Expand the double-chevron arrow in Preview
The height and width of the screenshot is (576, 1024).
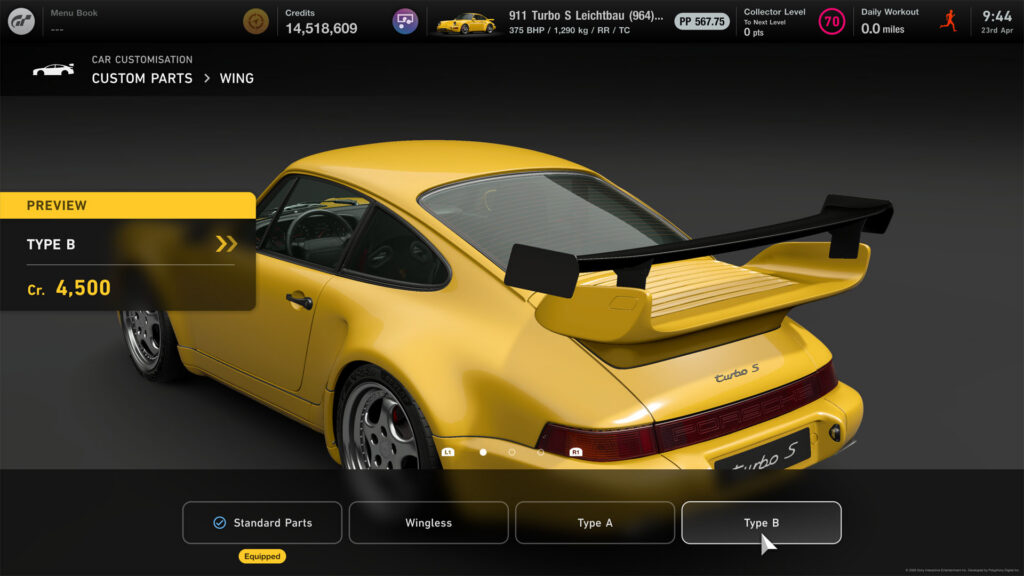coord(226,244)
